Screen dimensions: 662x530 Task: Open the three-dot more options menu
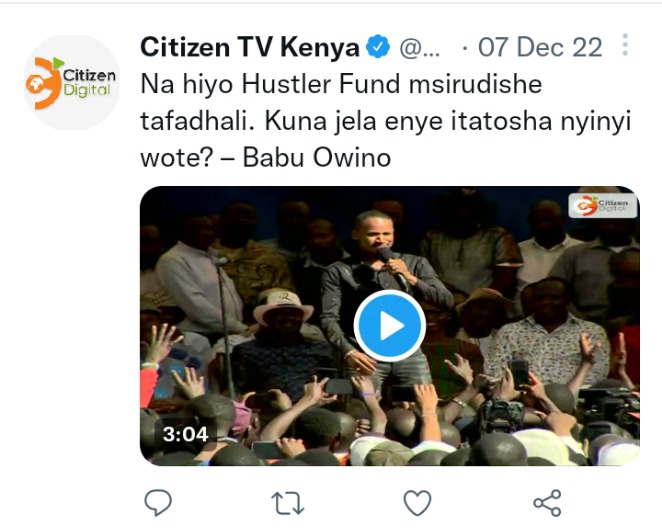(x=625, y=45)
